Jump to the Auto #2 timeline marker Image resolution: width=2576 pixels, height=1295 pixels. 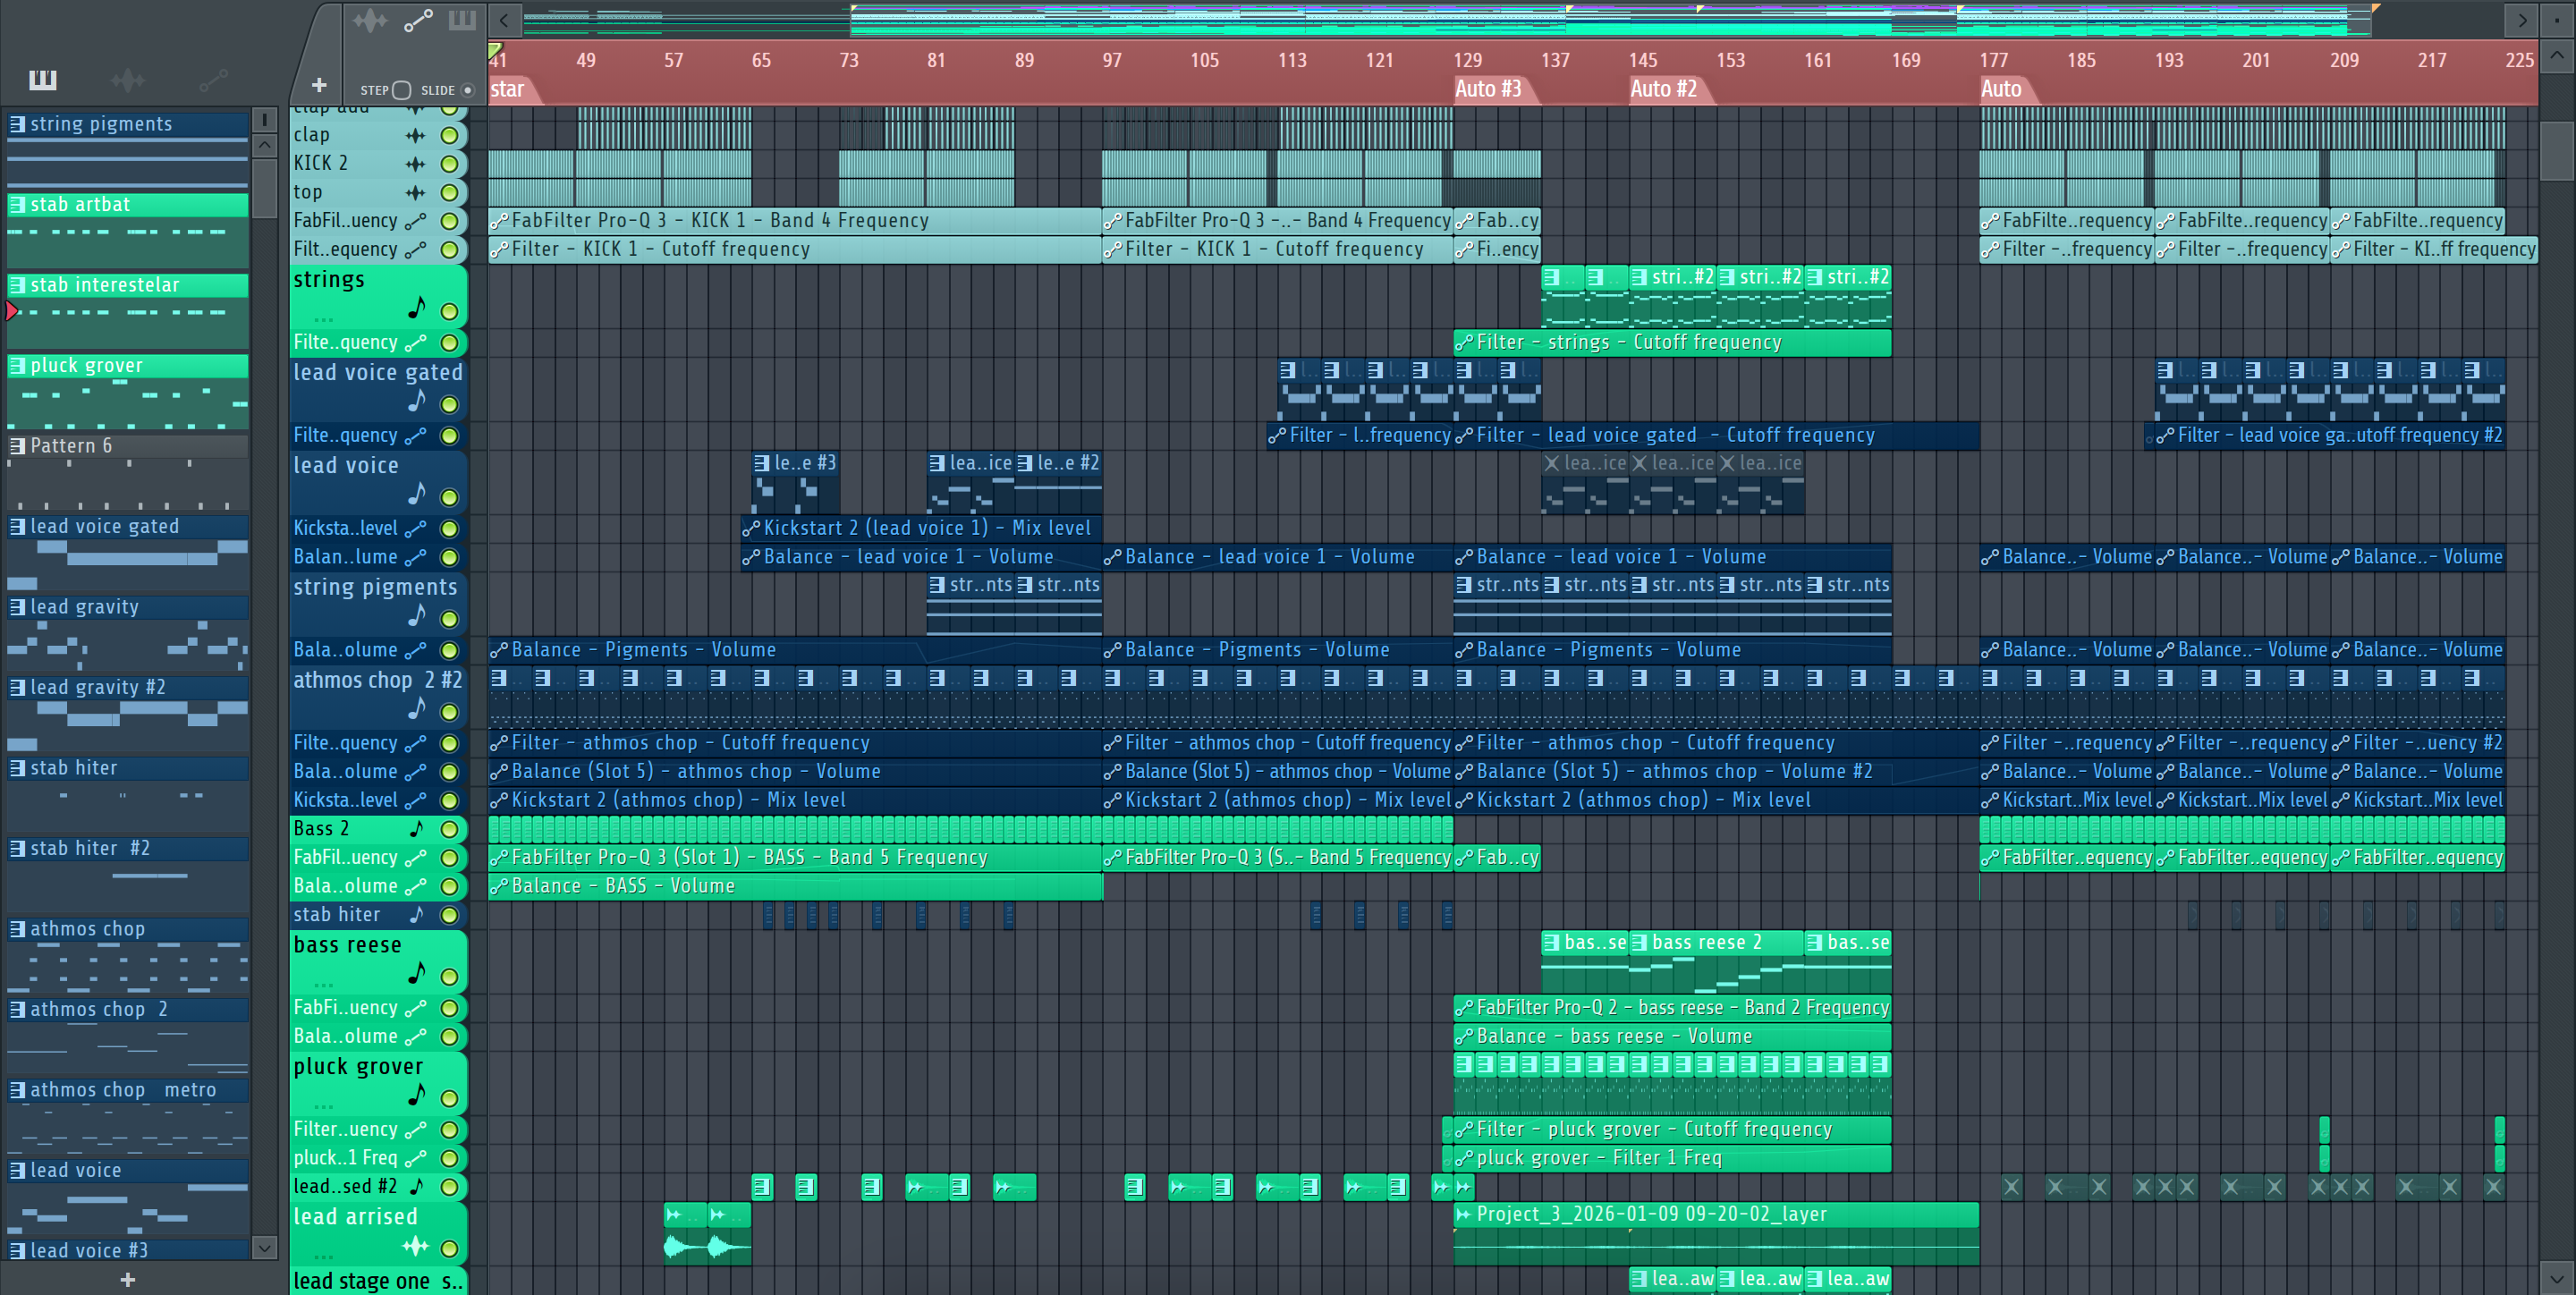[1664, 90]
